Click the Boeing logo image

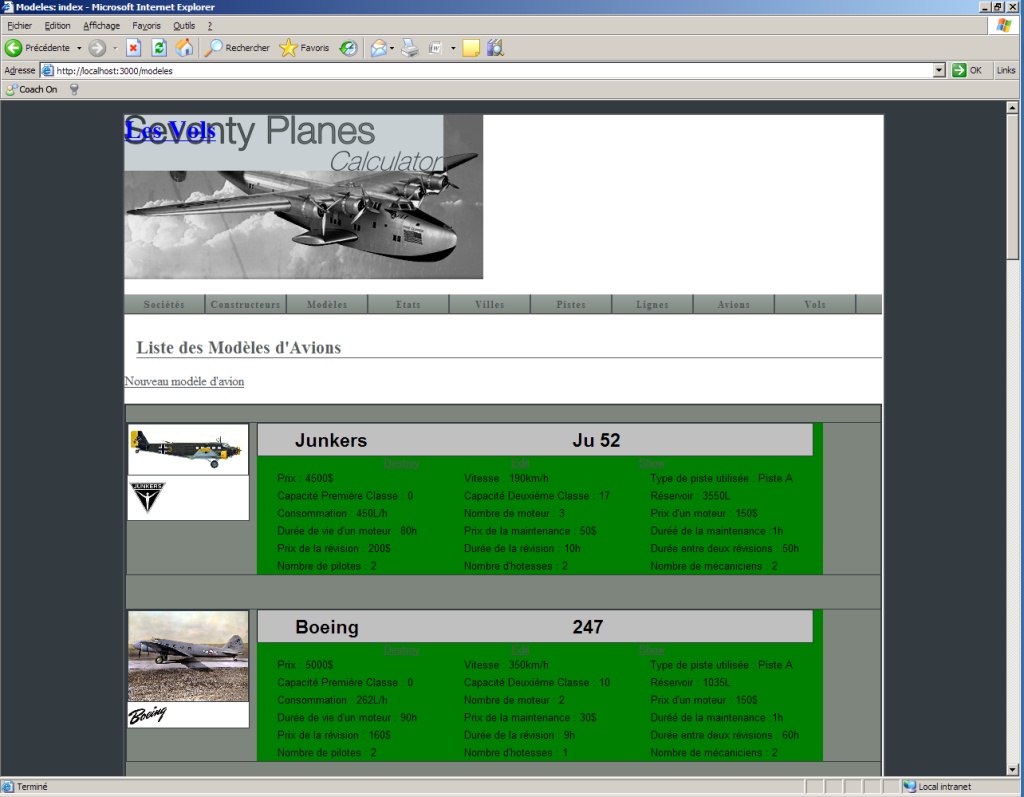148,715
